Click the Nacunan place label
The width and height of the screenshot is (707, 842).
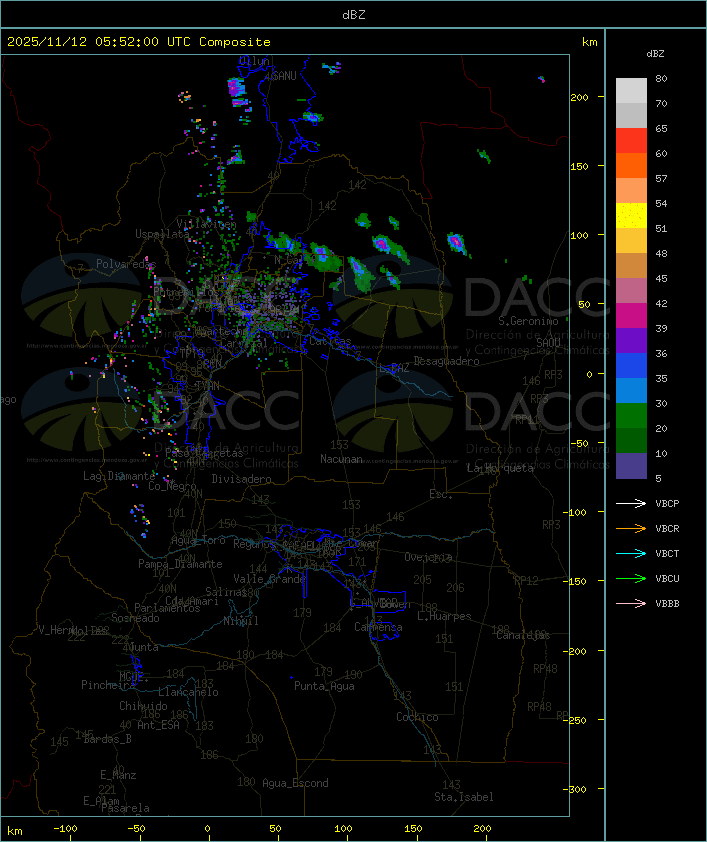click(341, 459)
